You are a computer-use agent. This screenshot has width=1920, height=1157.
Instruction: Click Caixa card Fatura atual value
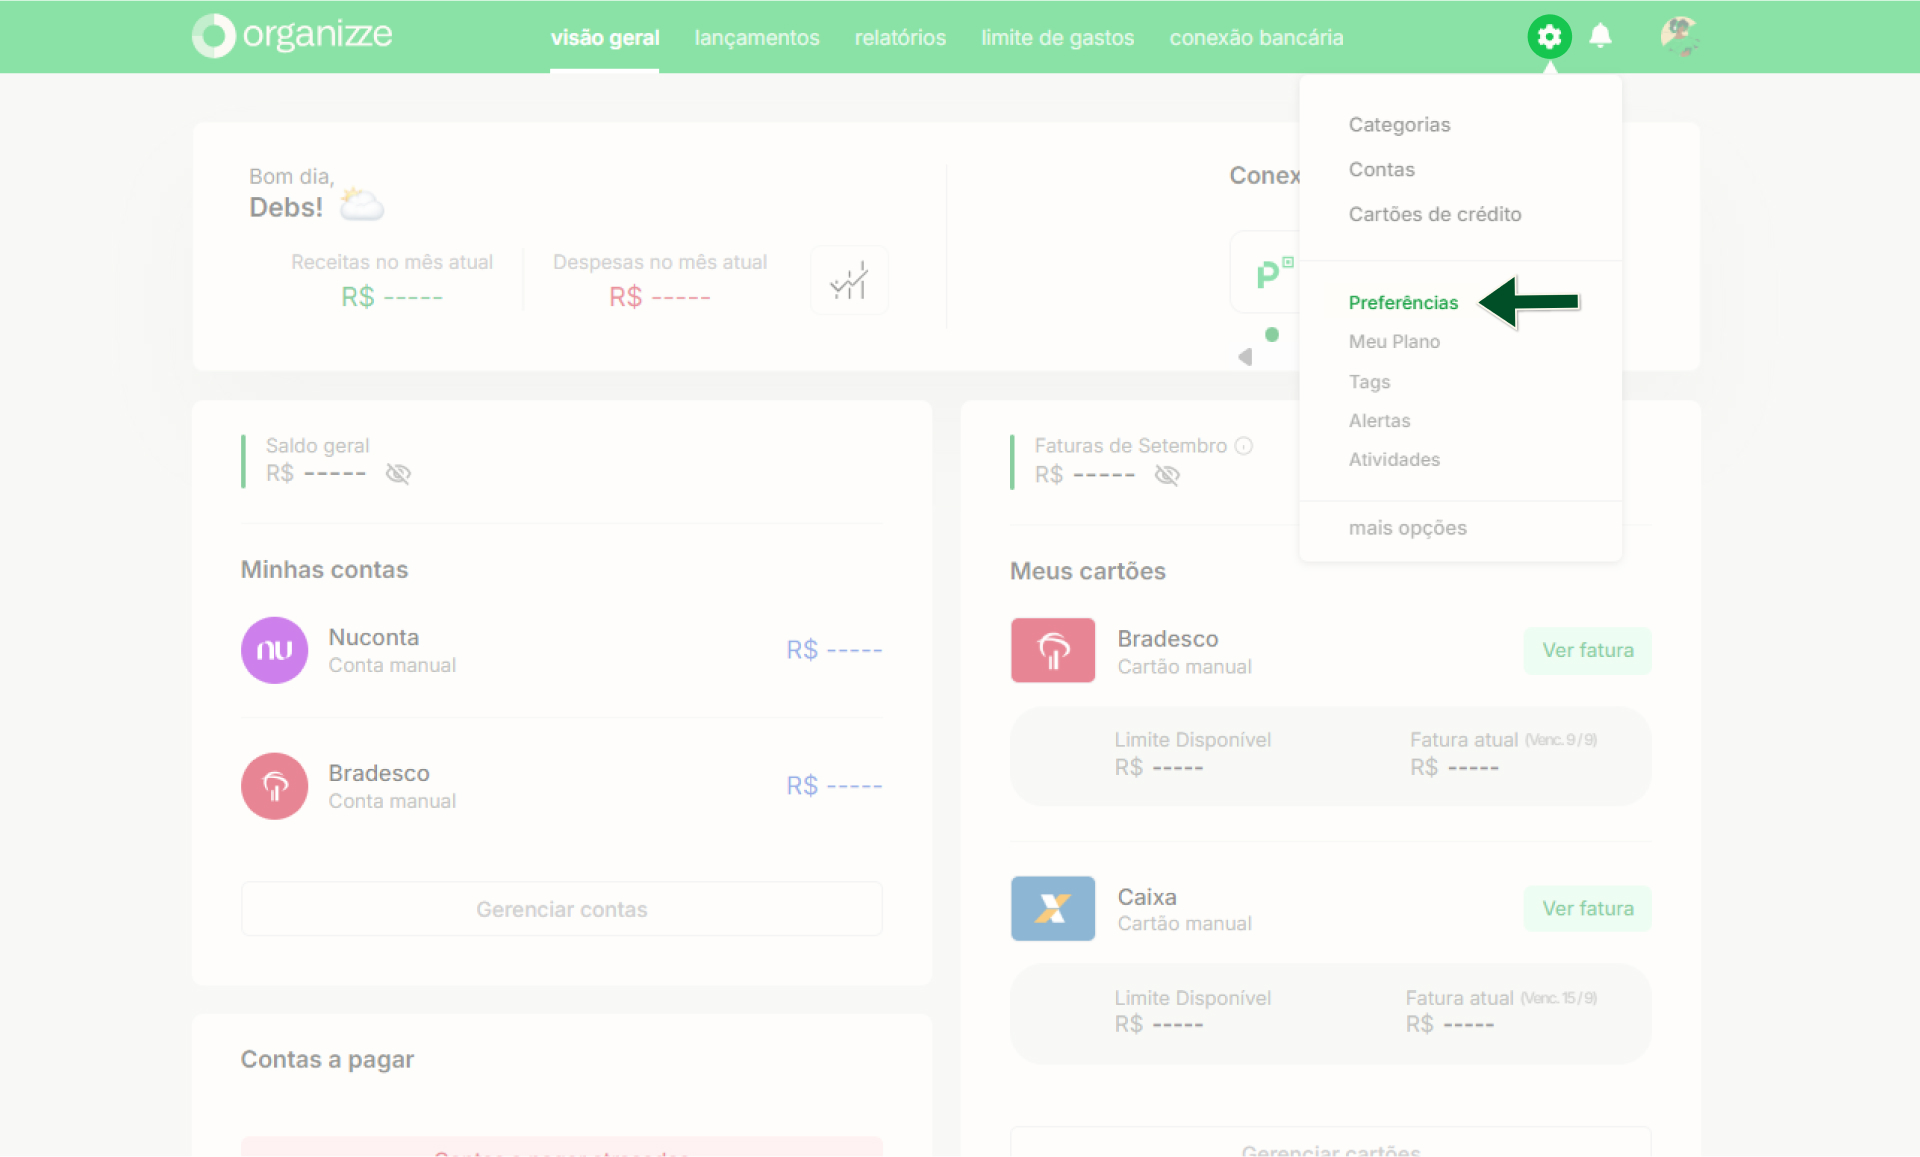pyautogui.click(x=1449, y=1025)
